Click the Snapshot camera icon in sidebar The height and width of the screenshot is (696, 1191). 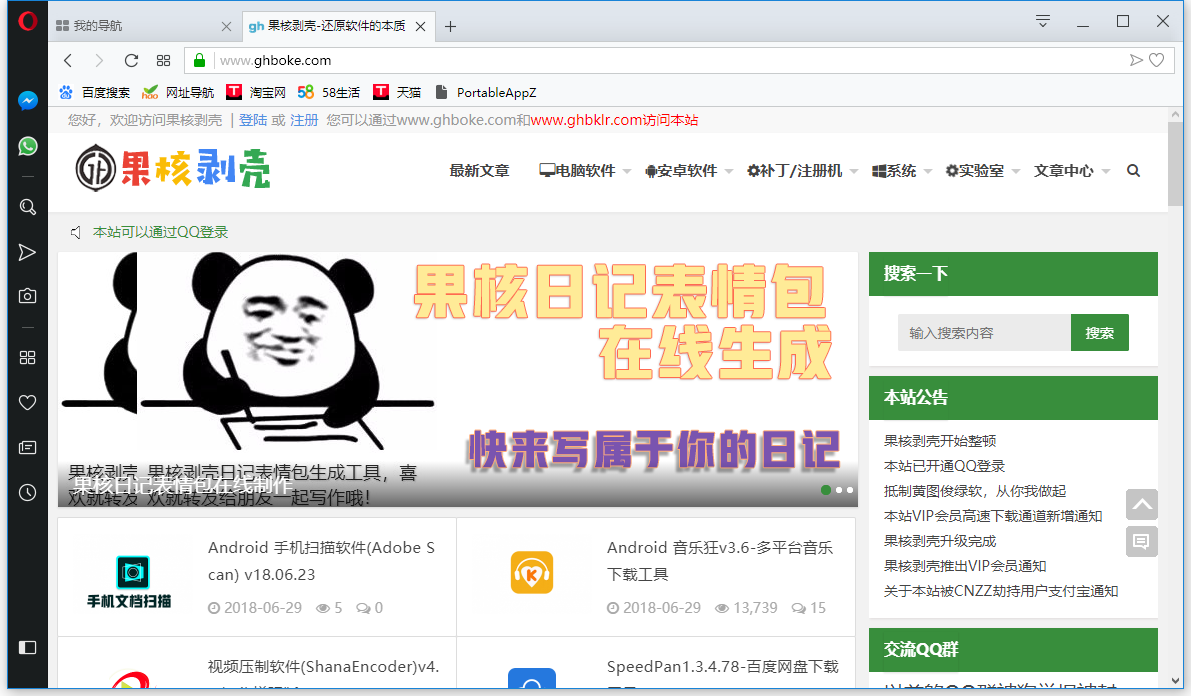tap(28, 296)
